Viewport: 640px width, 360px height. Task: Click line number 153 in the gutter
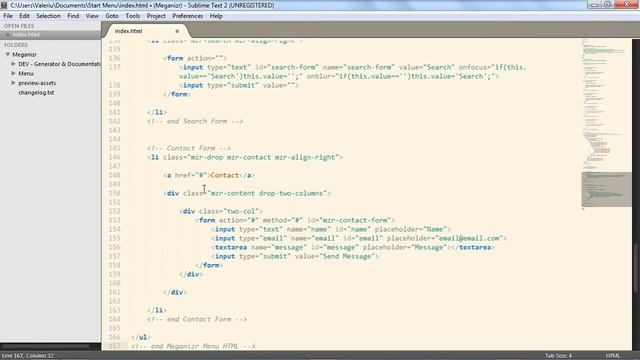[114, 220]
